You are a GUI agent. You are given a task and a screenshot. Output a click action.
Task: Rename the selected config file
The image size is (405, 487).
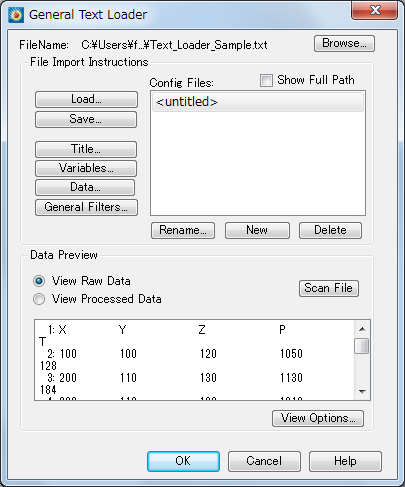(183, 230)
